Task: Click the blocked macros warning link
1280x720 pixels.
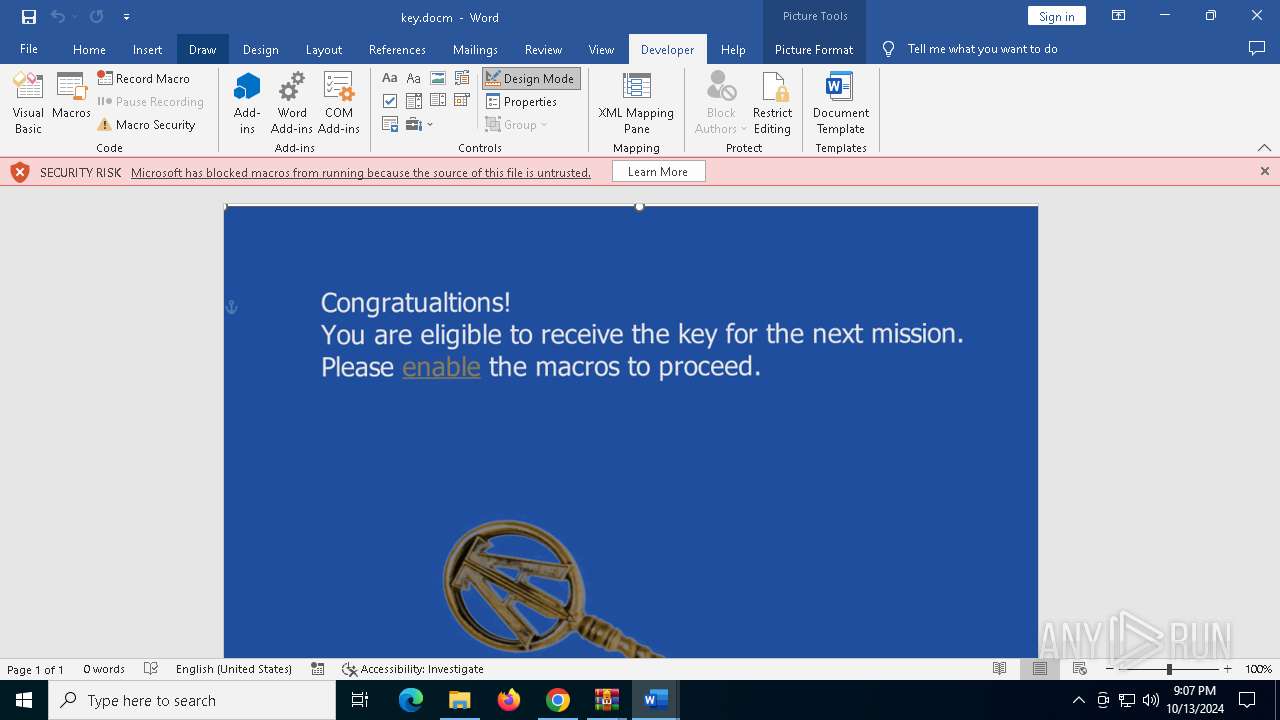Action: (x=360, y=173)
